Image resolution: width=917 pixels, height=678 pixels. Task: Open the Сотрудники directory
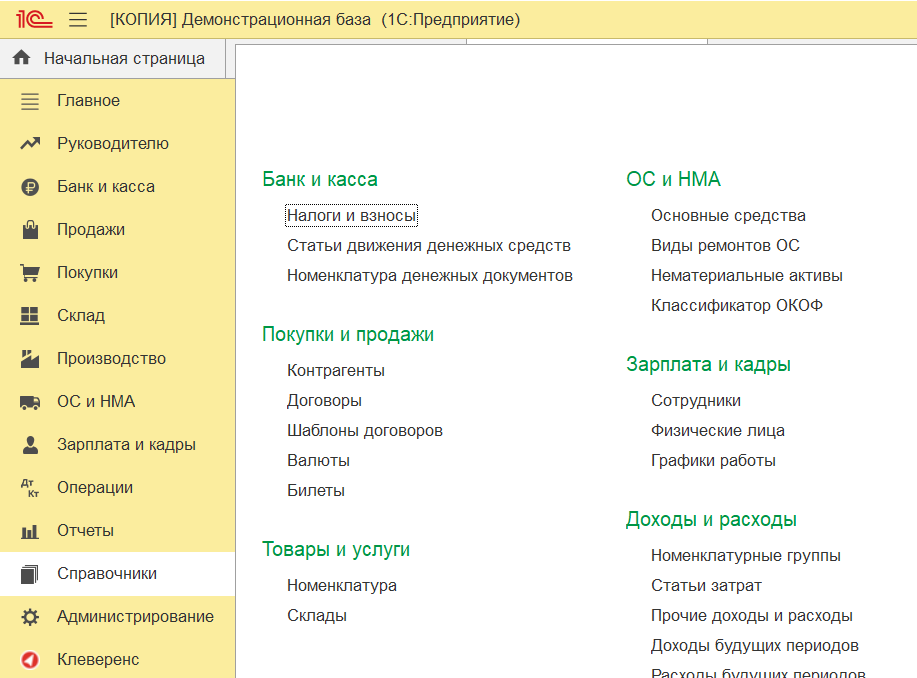coord(695,401)
